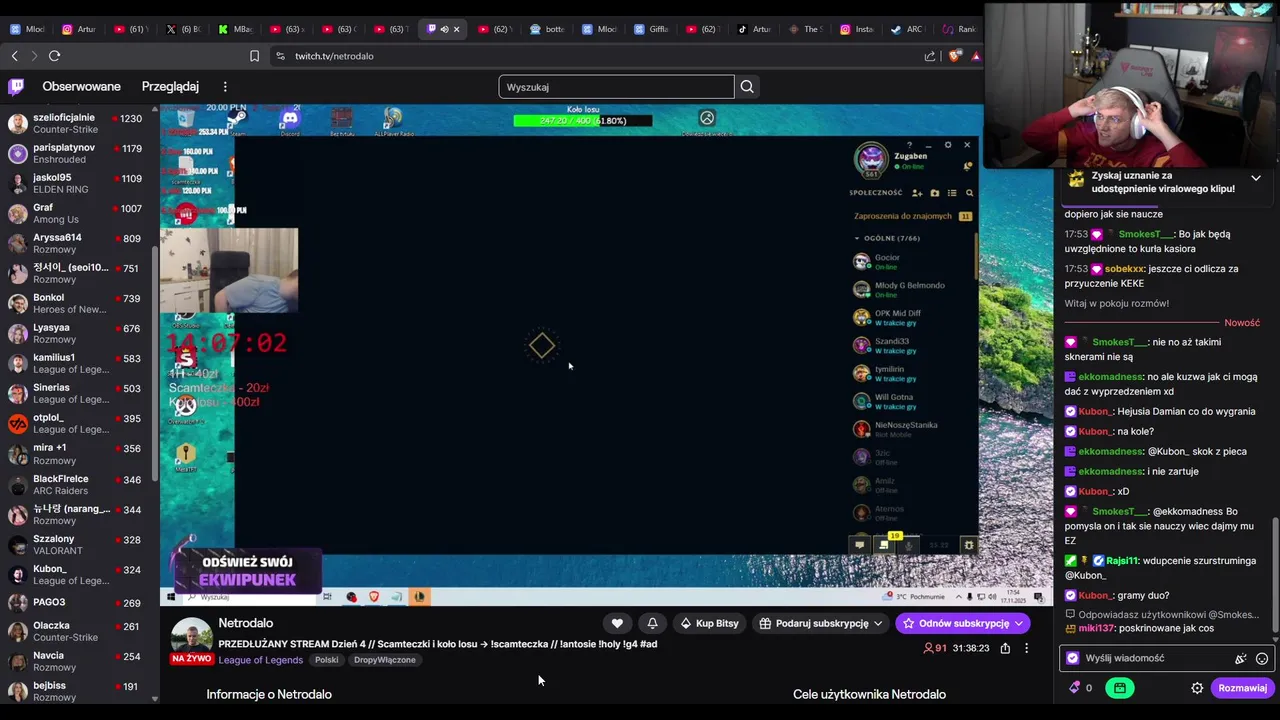Open the Brave shields icon
This screenshot has height=720, width=1280.
coord(954,56)
